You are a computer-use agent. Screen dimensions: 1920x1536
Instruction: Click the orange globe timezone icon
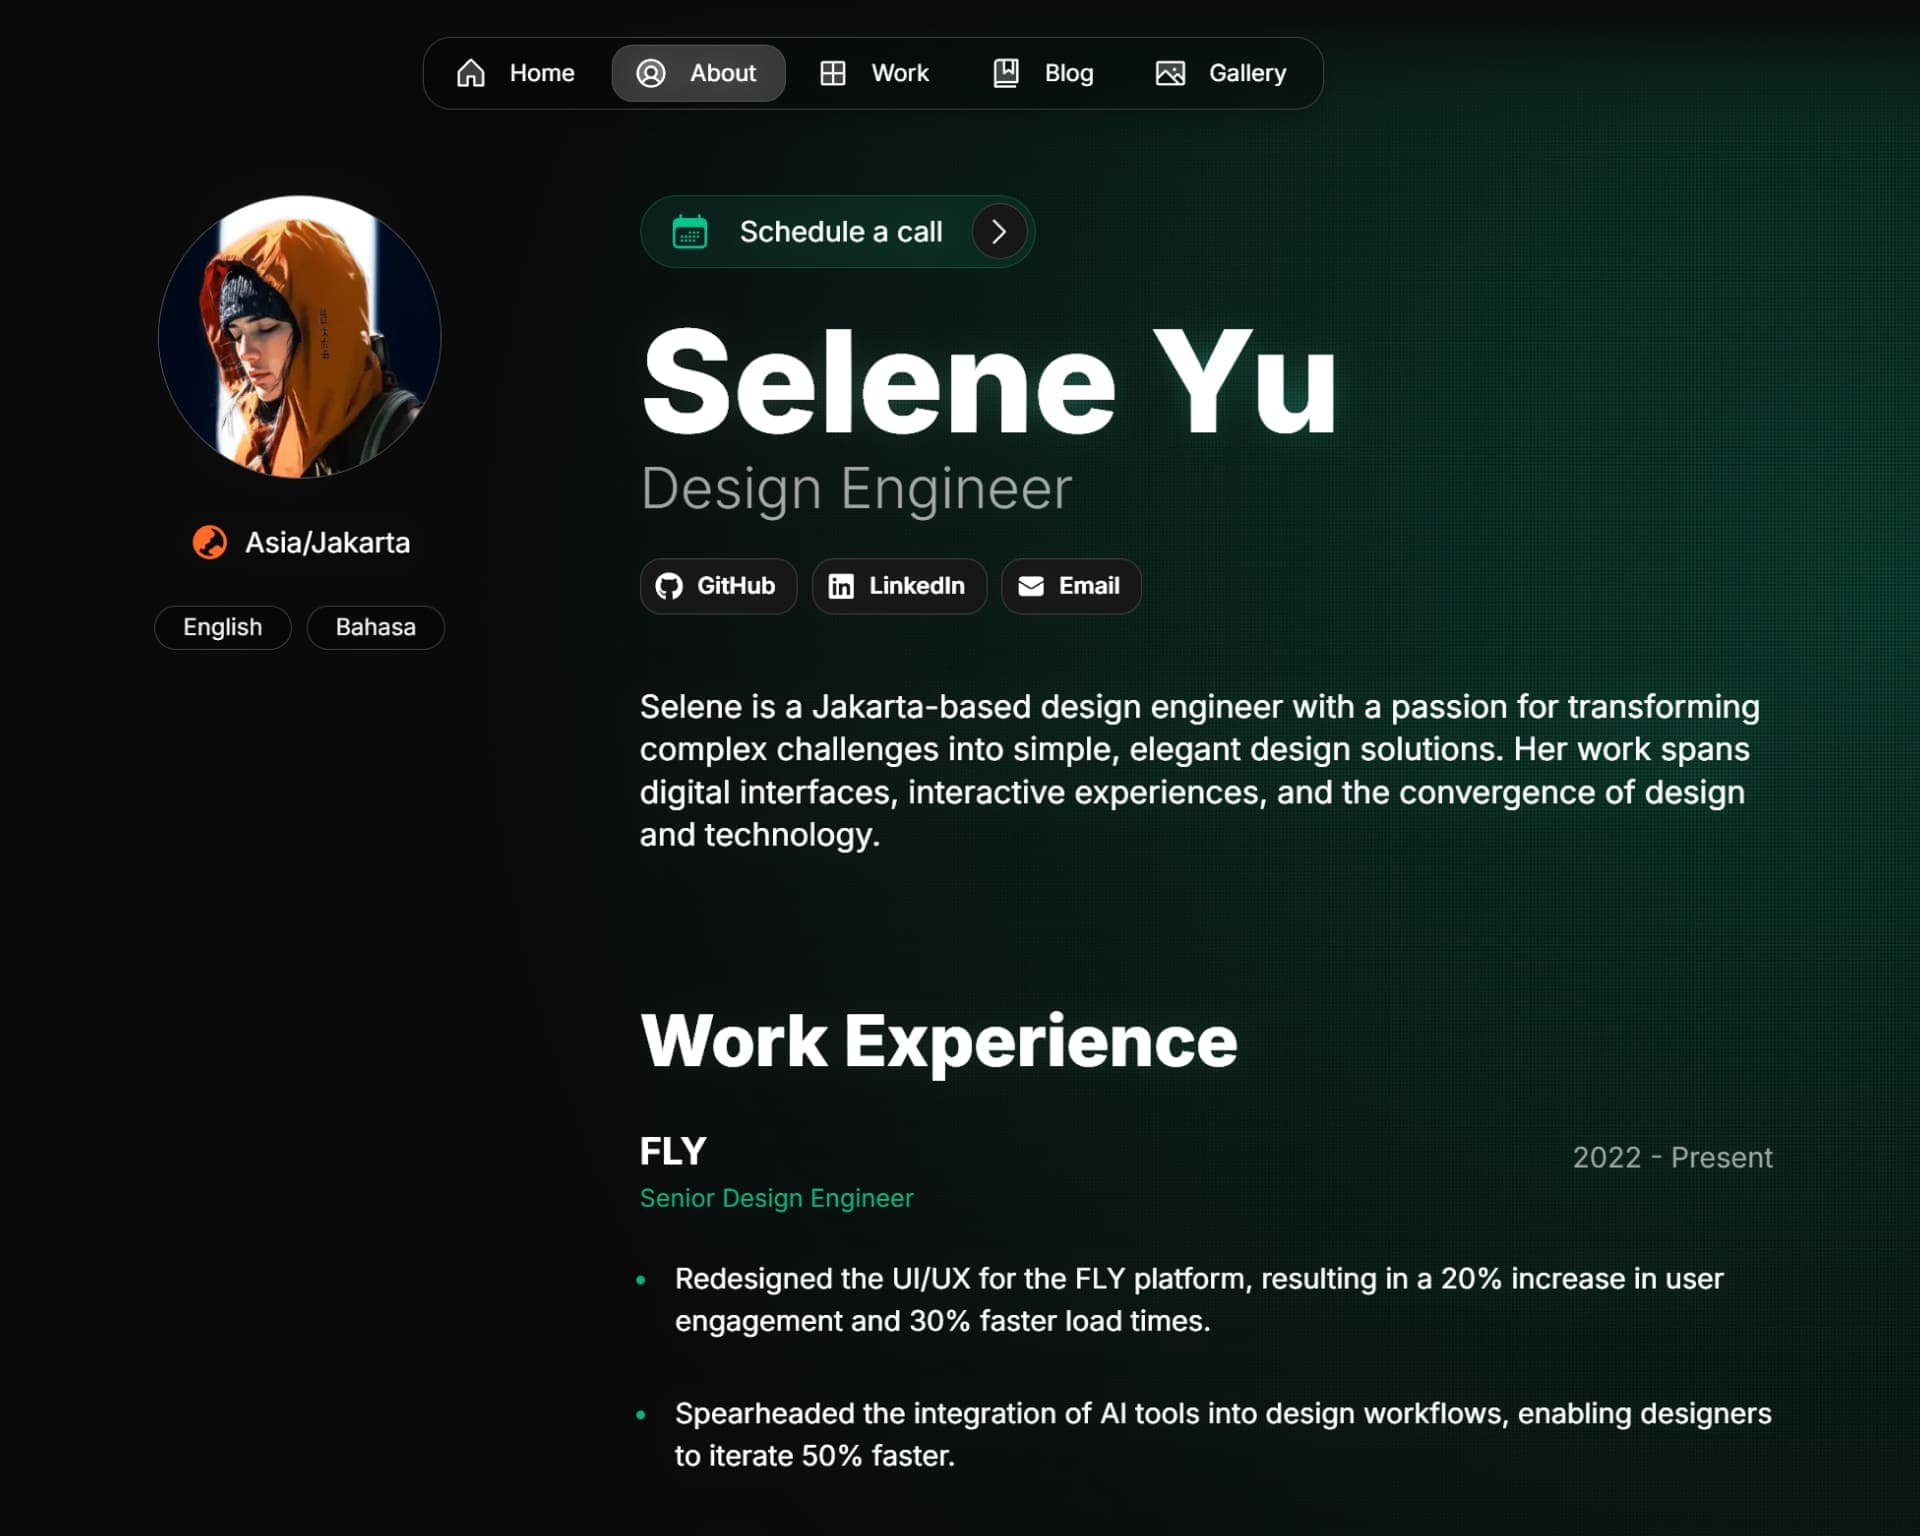tap(210, 542)
